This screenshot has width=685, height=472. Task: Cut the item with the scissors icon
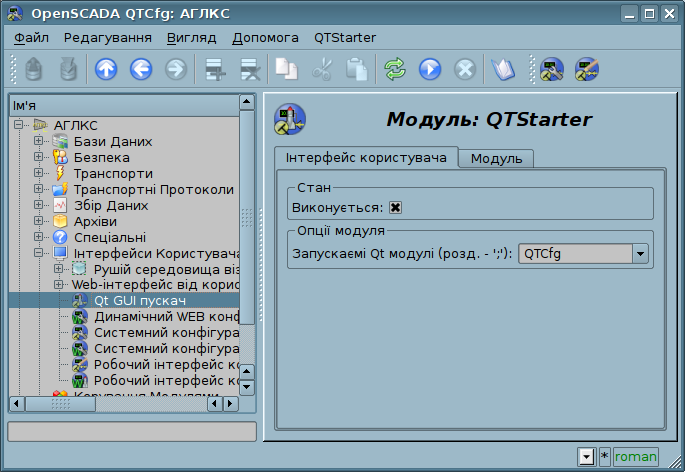click(322, 69)
